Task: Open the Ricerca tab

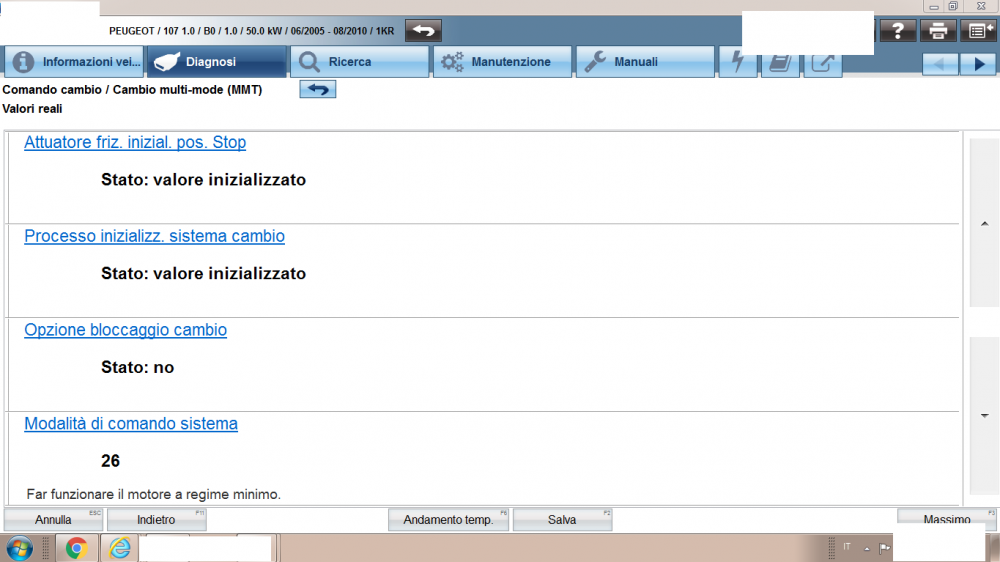Action: 359,62
